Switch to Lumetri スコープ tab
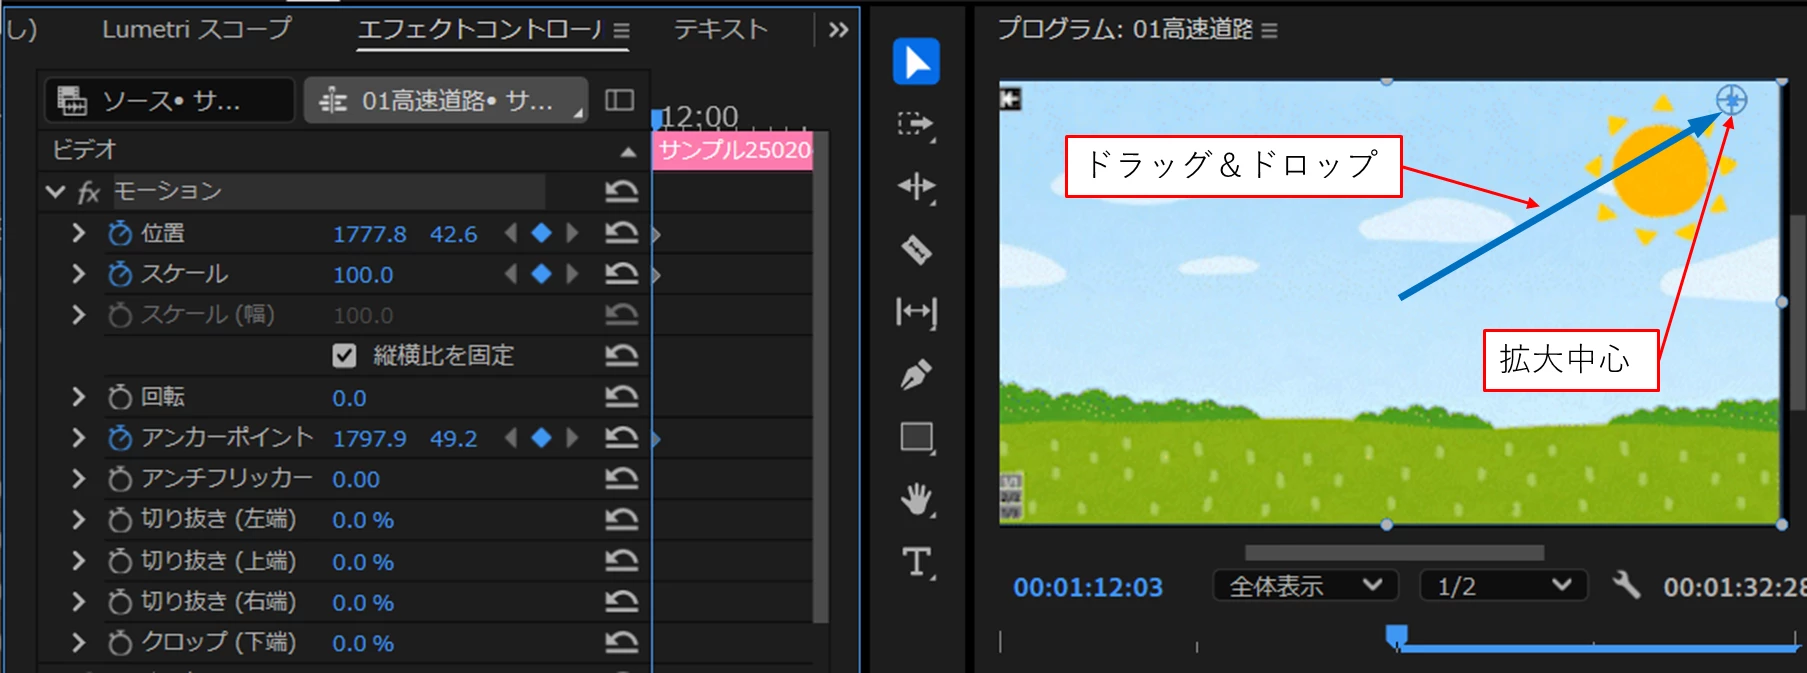Screen dimensions: 1807x673 click(x=196, y=29)
